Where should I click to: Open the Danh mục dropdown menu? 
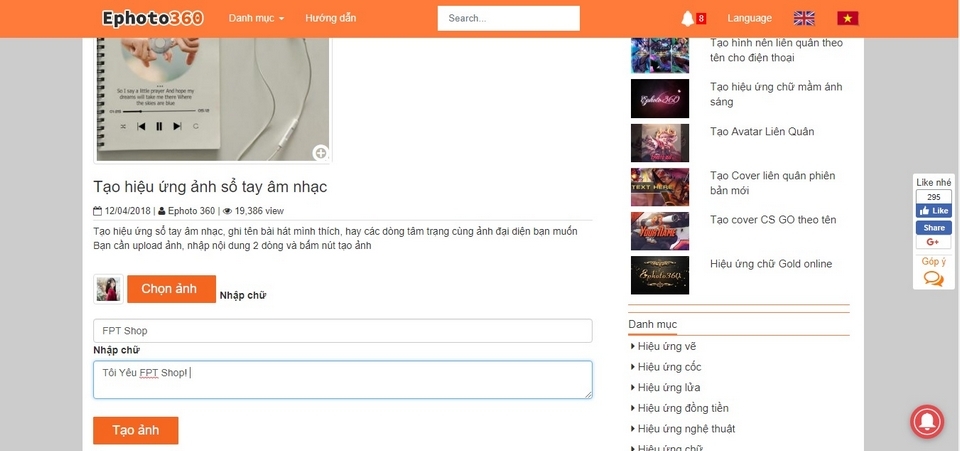pos(256,18)
